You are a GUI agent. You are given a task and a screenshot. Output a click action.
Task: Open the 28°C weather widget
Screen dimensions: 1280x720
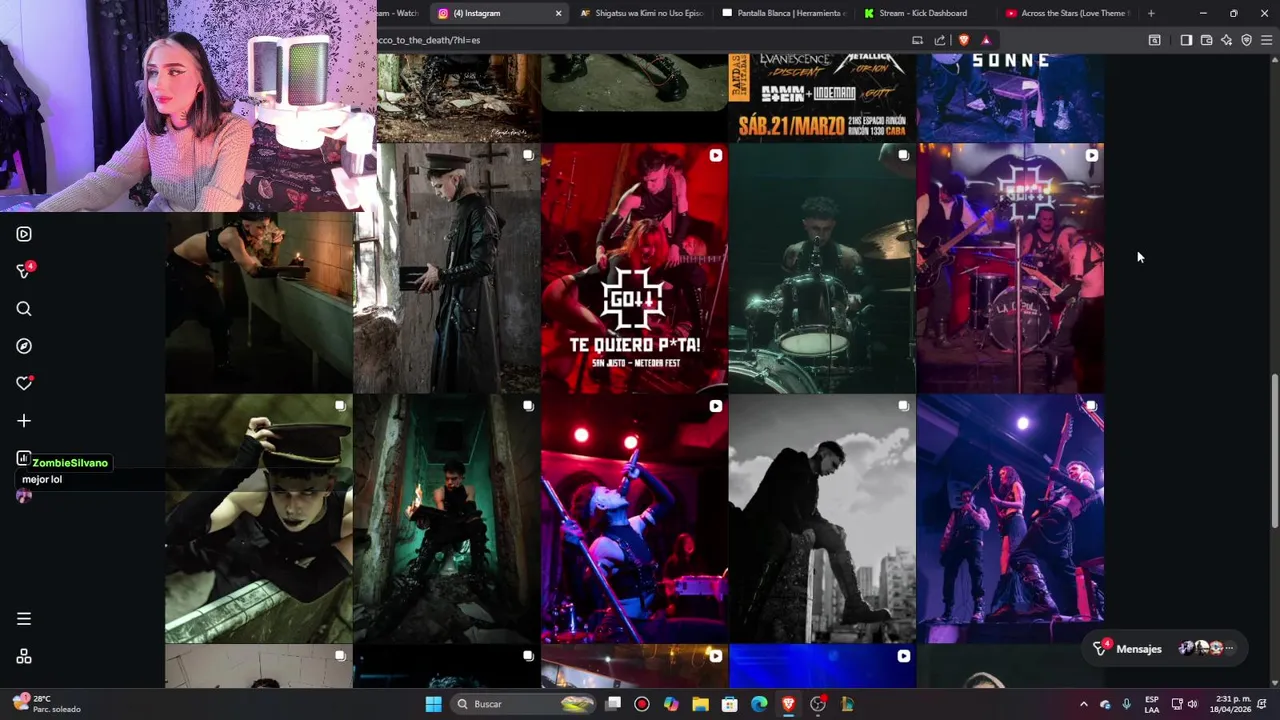point(46,704)
